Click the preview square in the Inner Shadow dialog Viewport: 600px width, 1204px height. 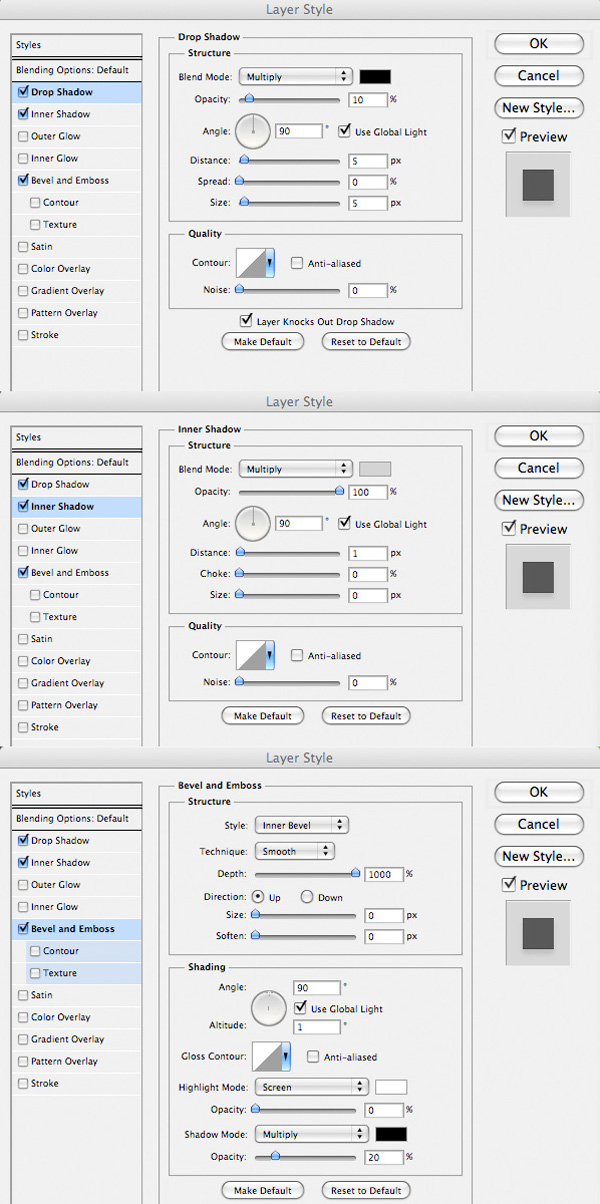[x=538, y=576]
